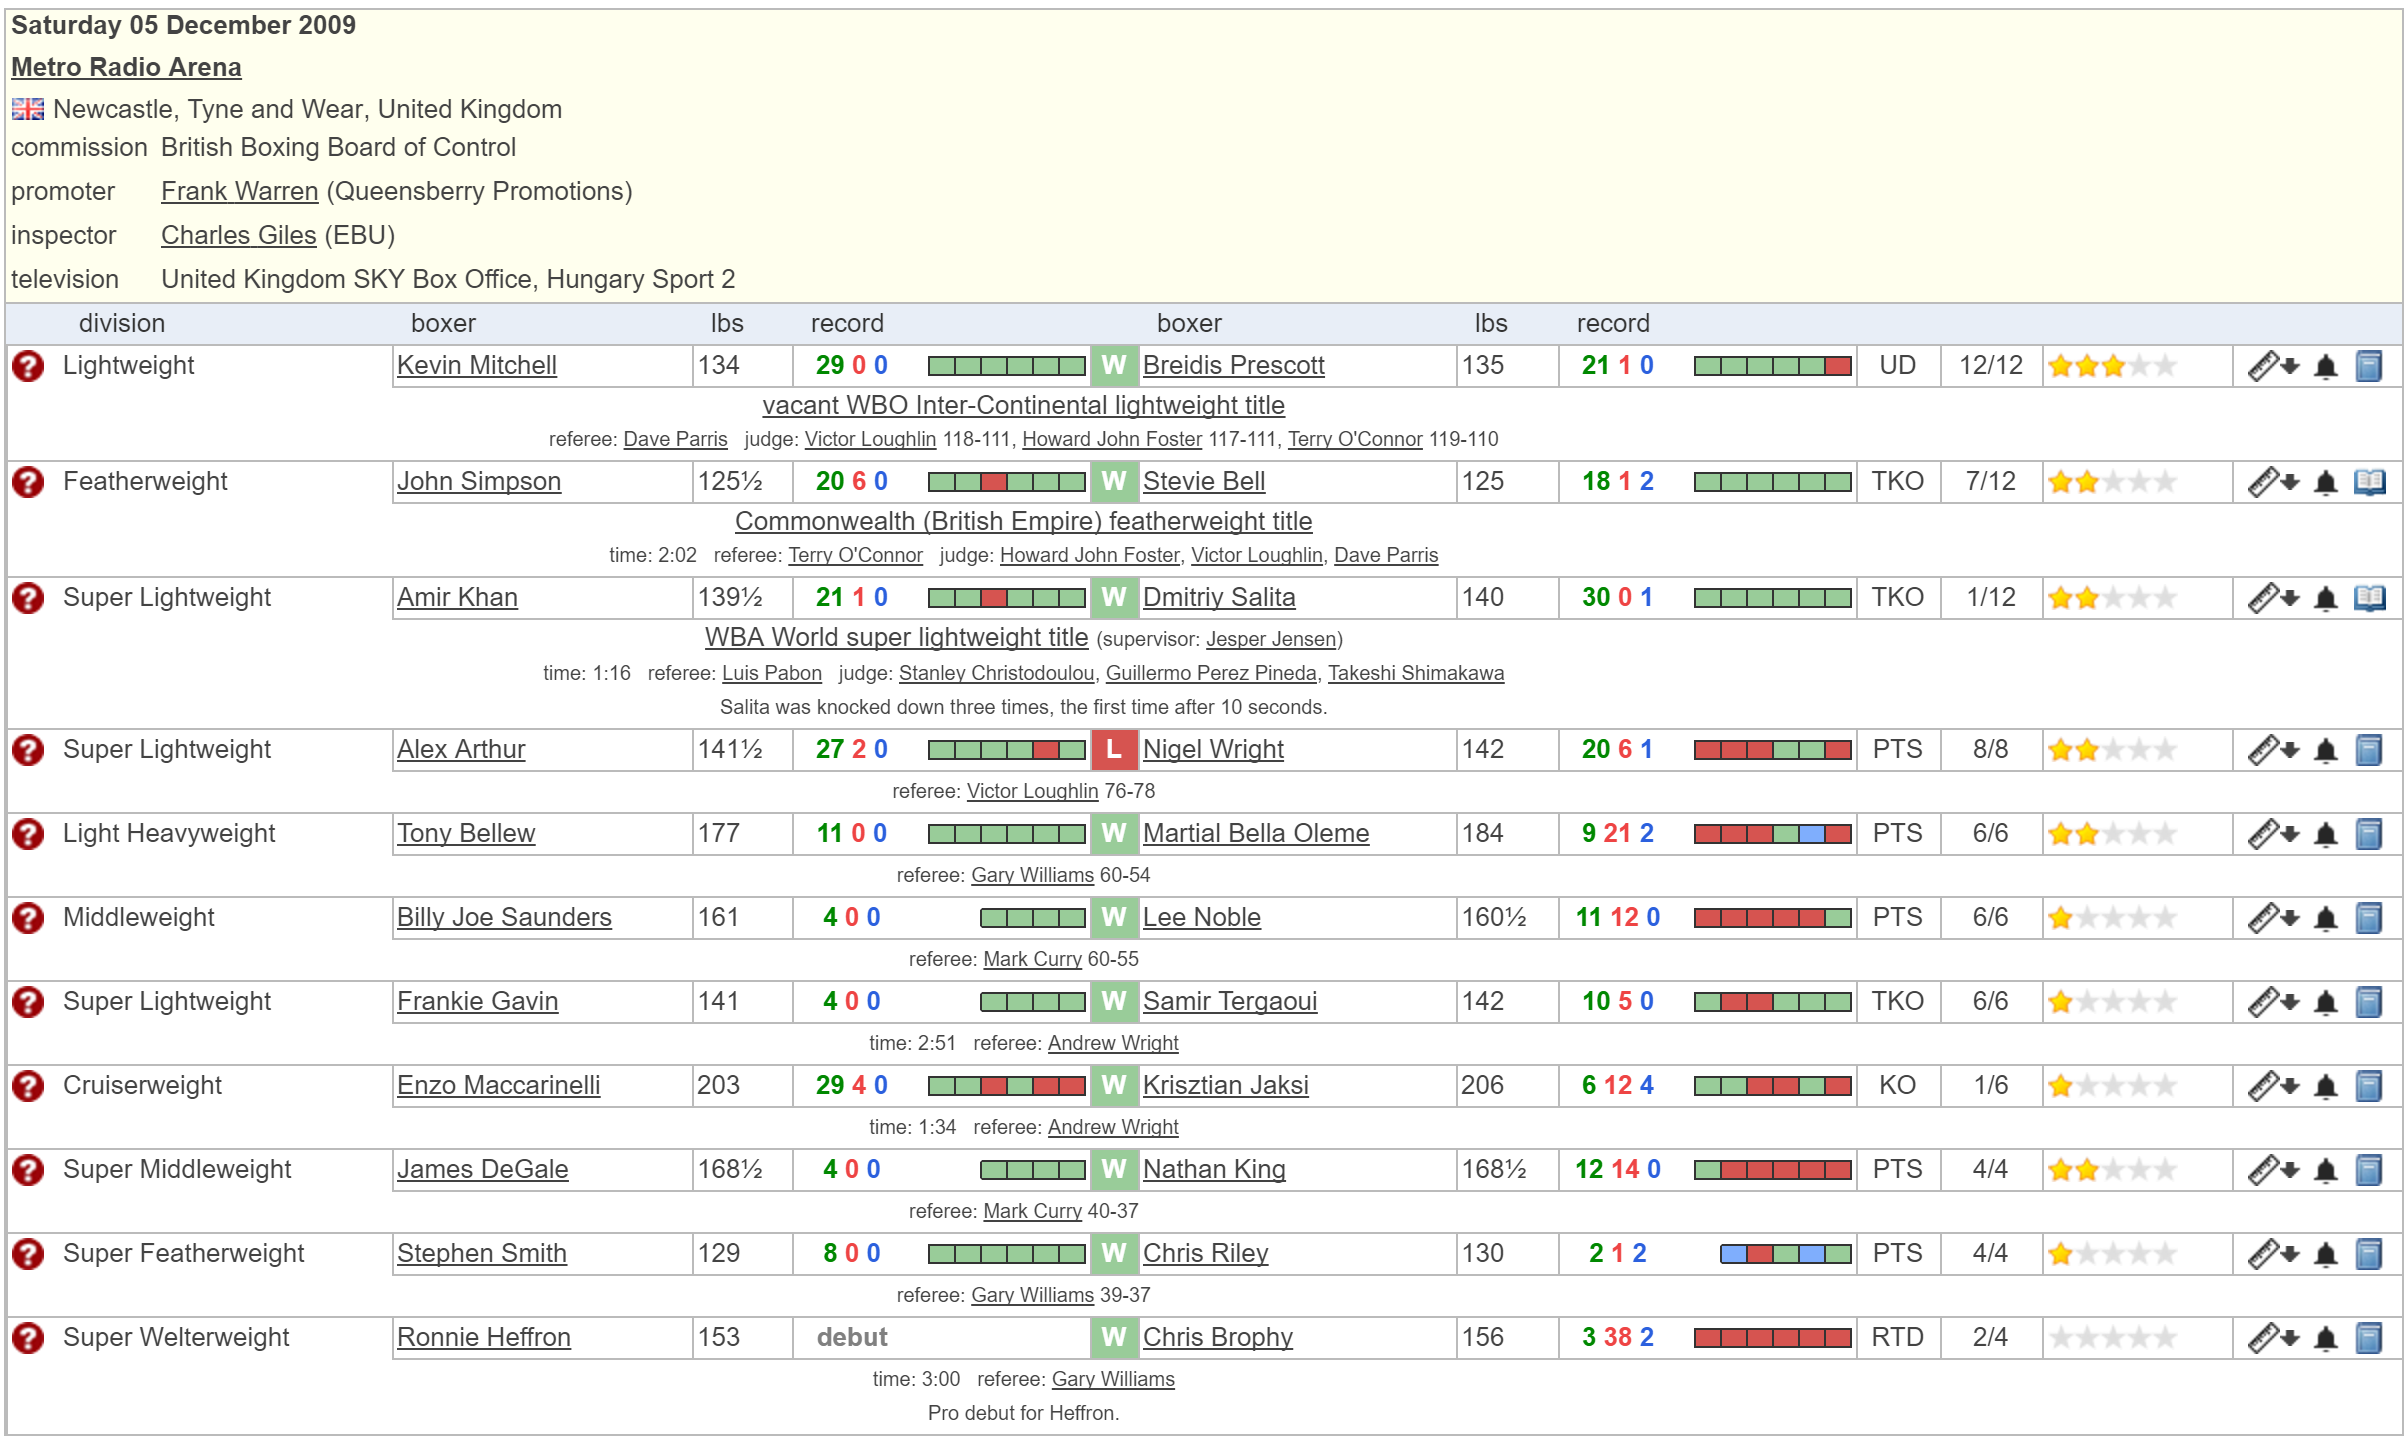Screen dimensions: 2406x1450
Task: Open Amir Khan's boxer profile
Action: point(457,598)
